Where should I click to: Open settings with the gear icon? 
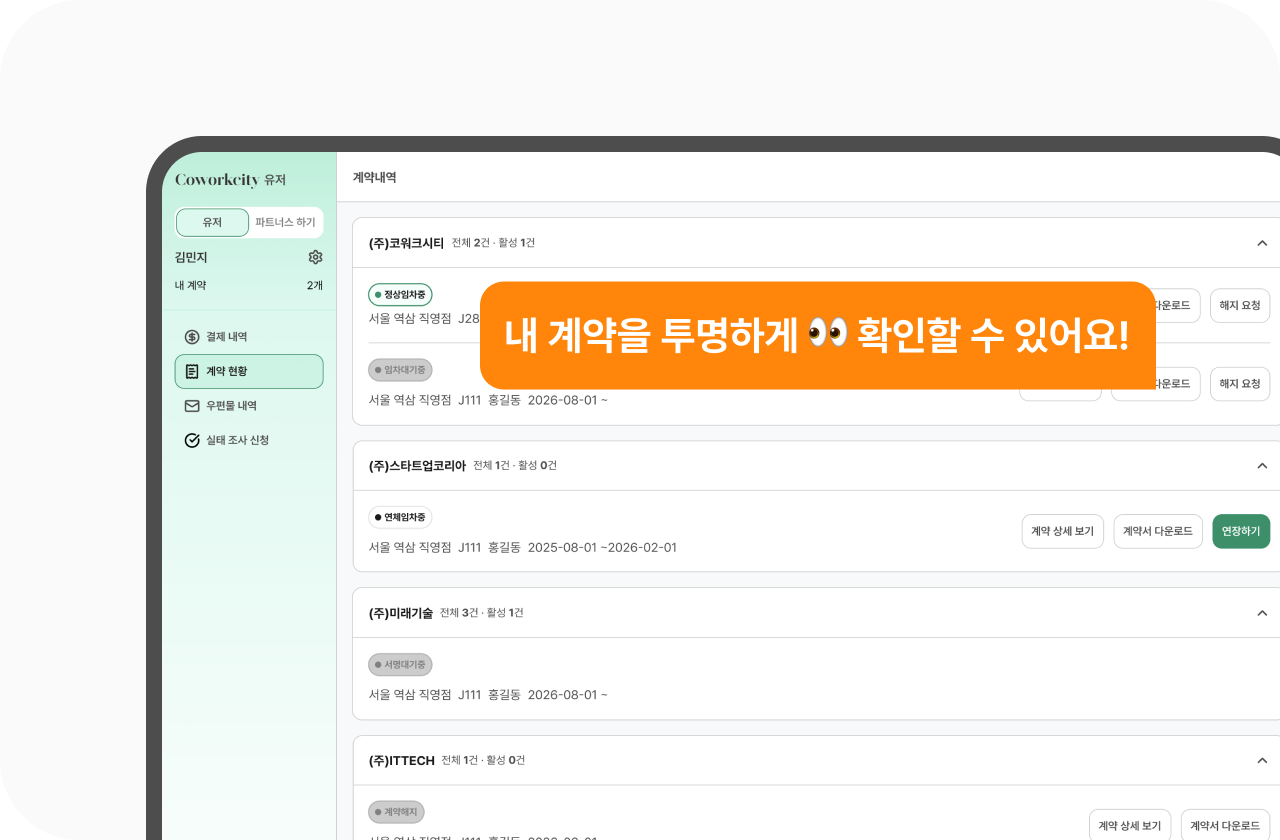(x=315, y=257)
